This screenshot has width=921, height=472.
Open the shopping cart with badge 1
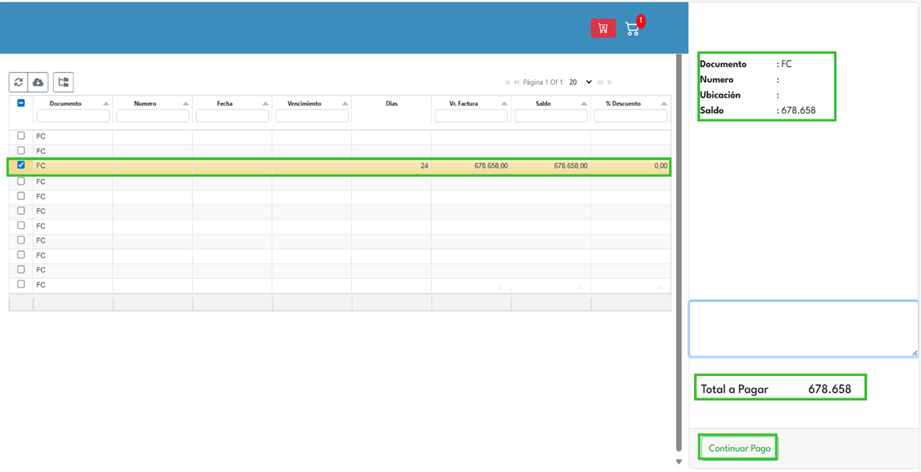click(632, 28)
